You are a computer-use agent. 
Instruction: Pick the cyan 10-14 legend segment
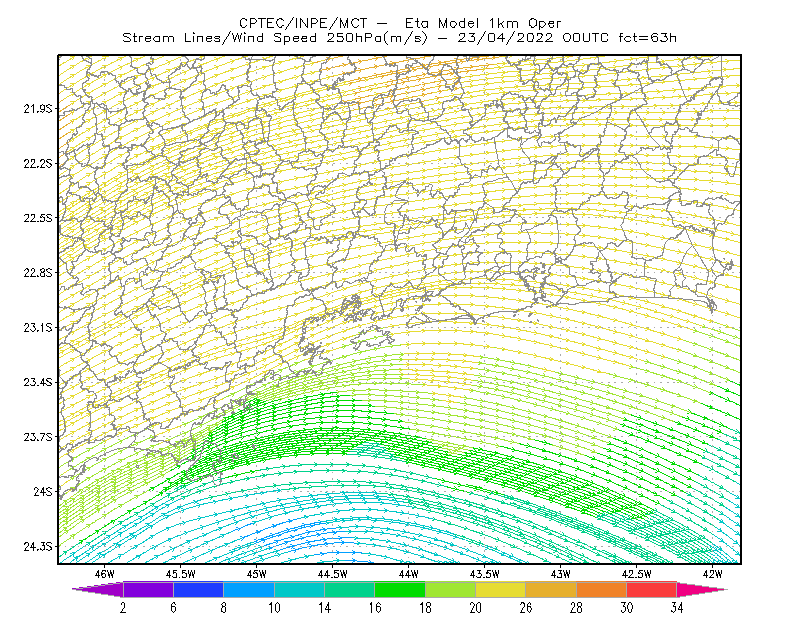(x=299, y=589)
